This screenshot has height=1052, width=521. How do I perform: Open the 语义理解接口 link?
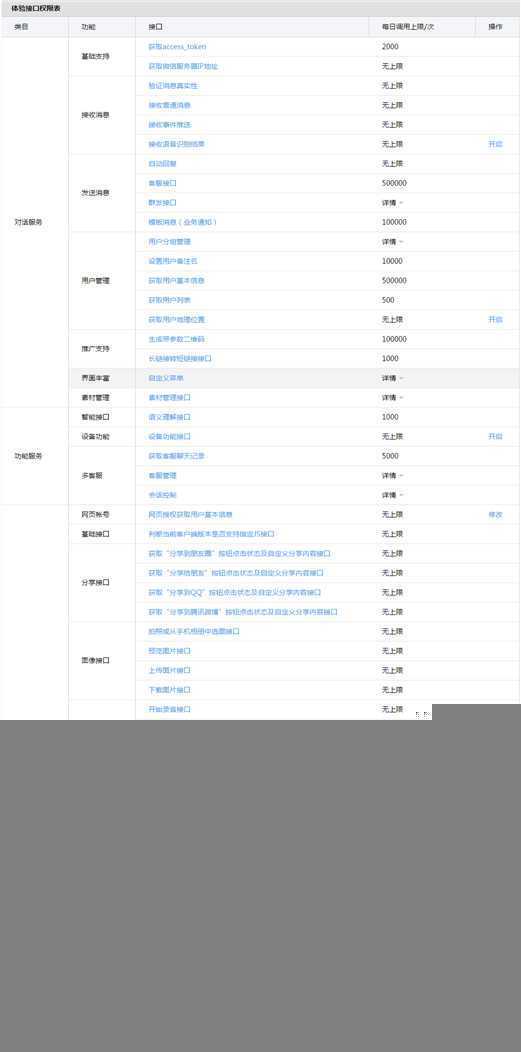point(170,417)
